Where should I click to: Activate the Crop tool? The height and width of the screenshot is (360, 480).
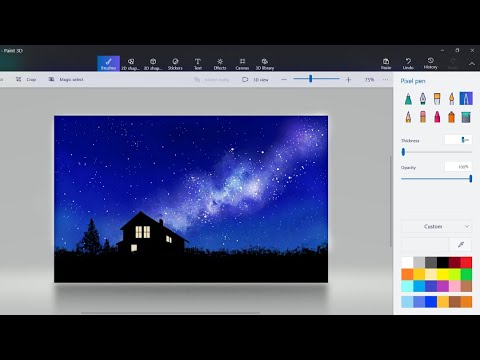pyautogui.click(x=26, y=79)
